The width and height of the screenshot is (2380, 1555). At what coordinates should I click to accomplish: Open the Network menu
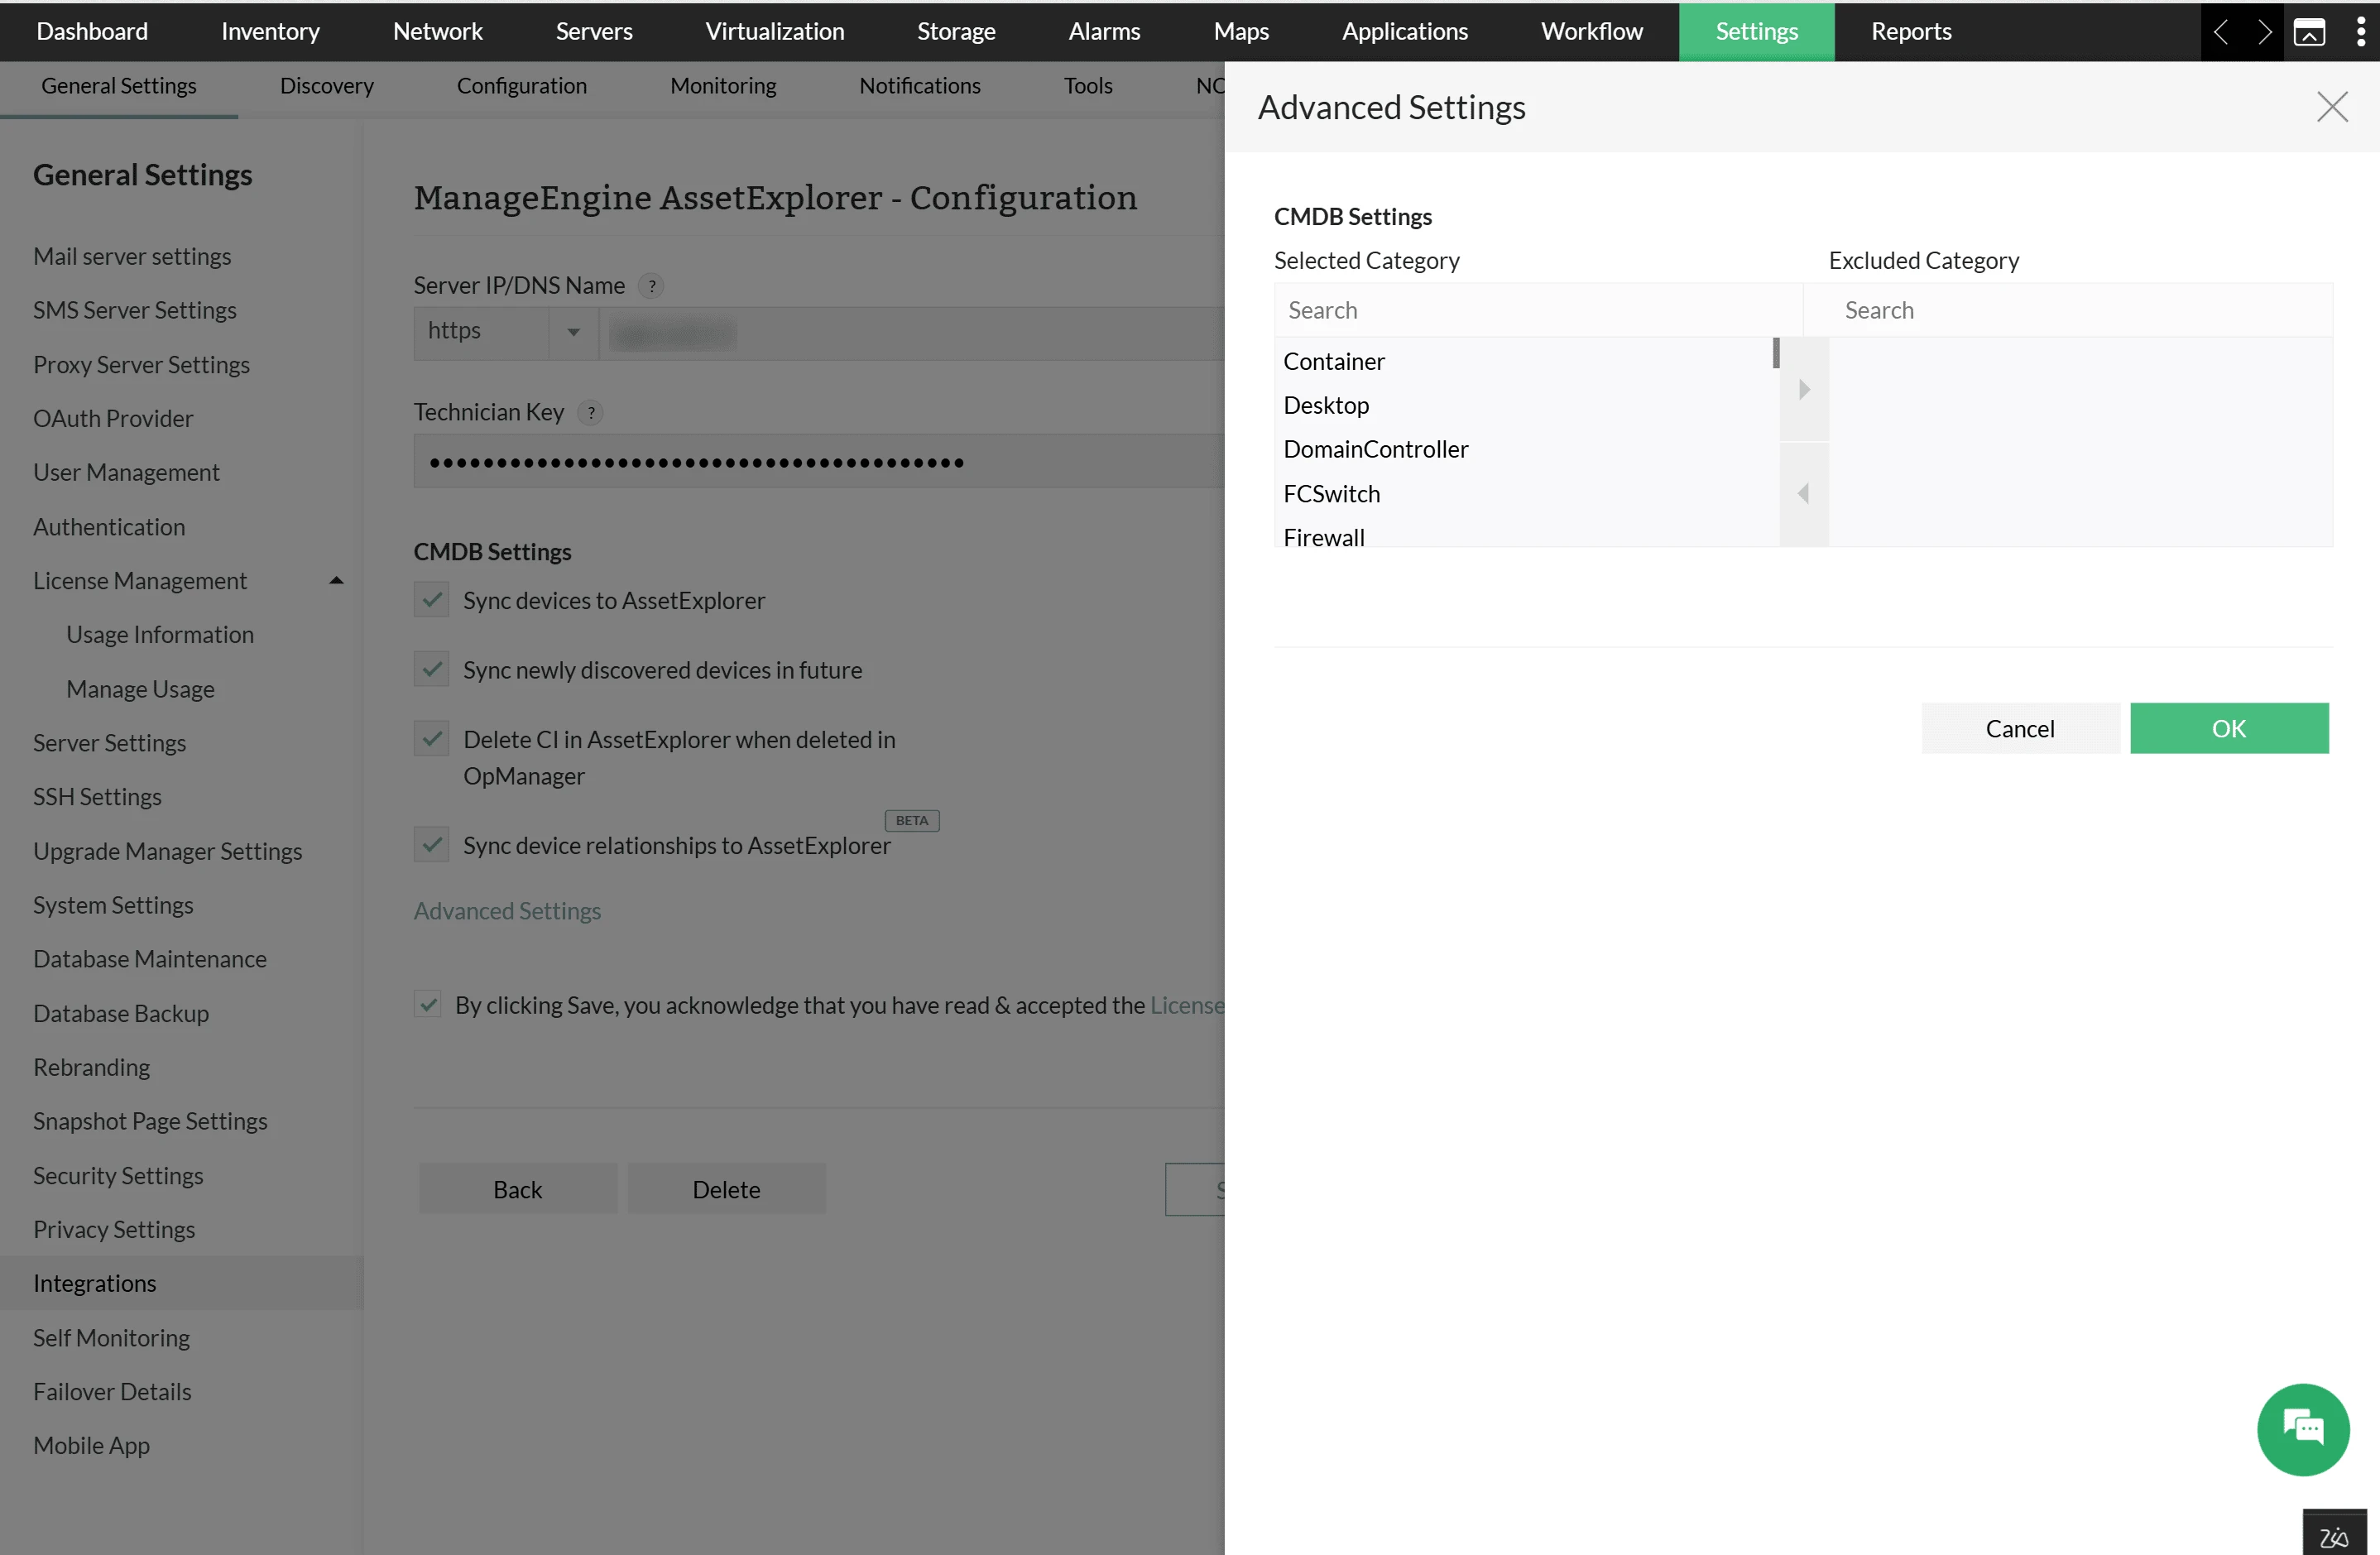(438, 31)
